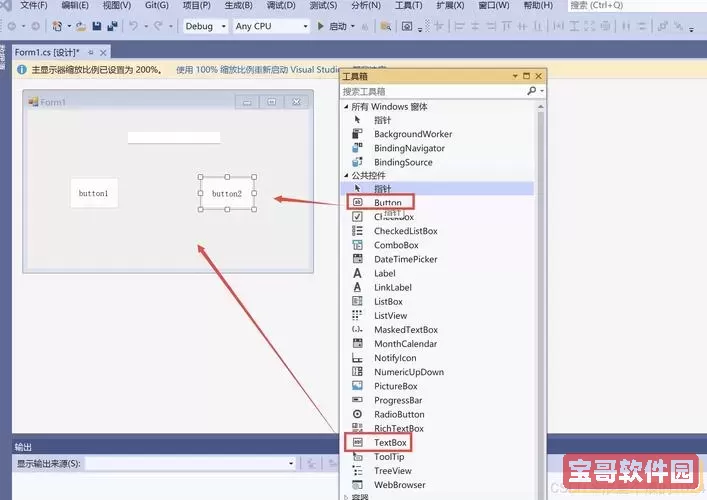Click the Redo arrow icon

click(x=158, y=26)
